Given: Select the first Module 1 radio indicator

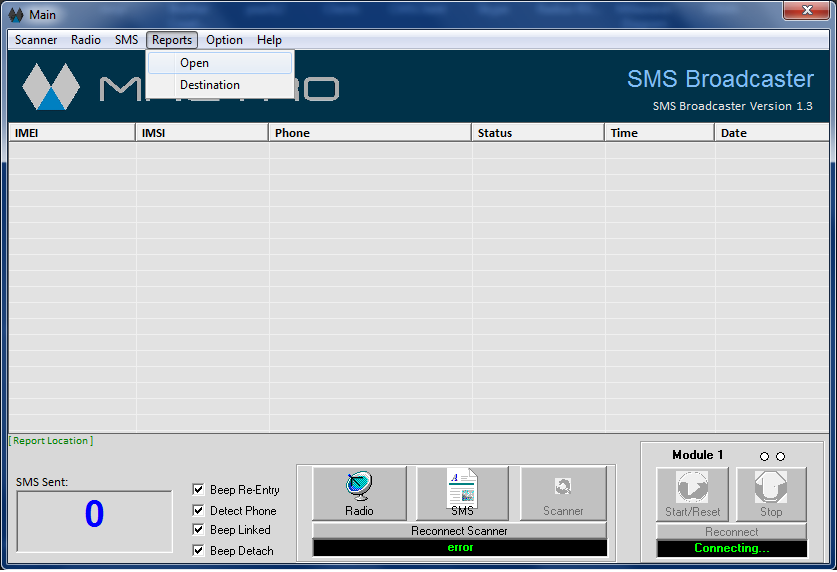Looking at the screenshot, I should pos(765,457).
